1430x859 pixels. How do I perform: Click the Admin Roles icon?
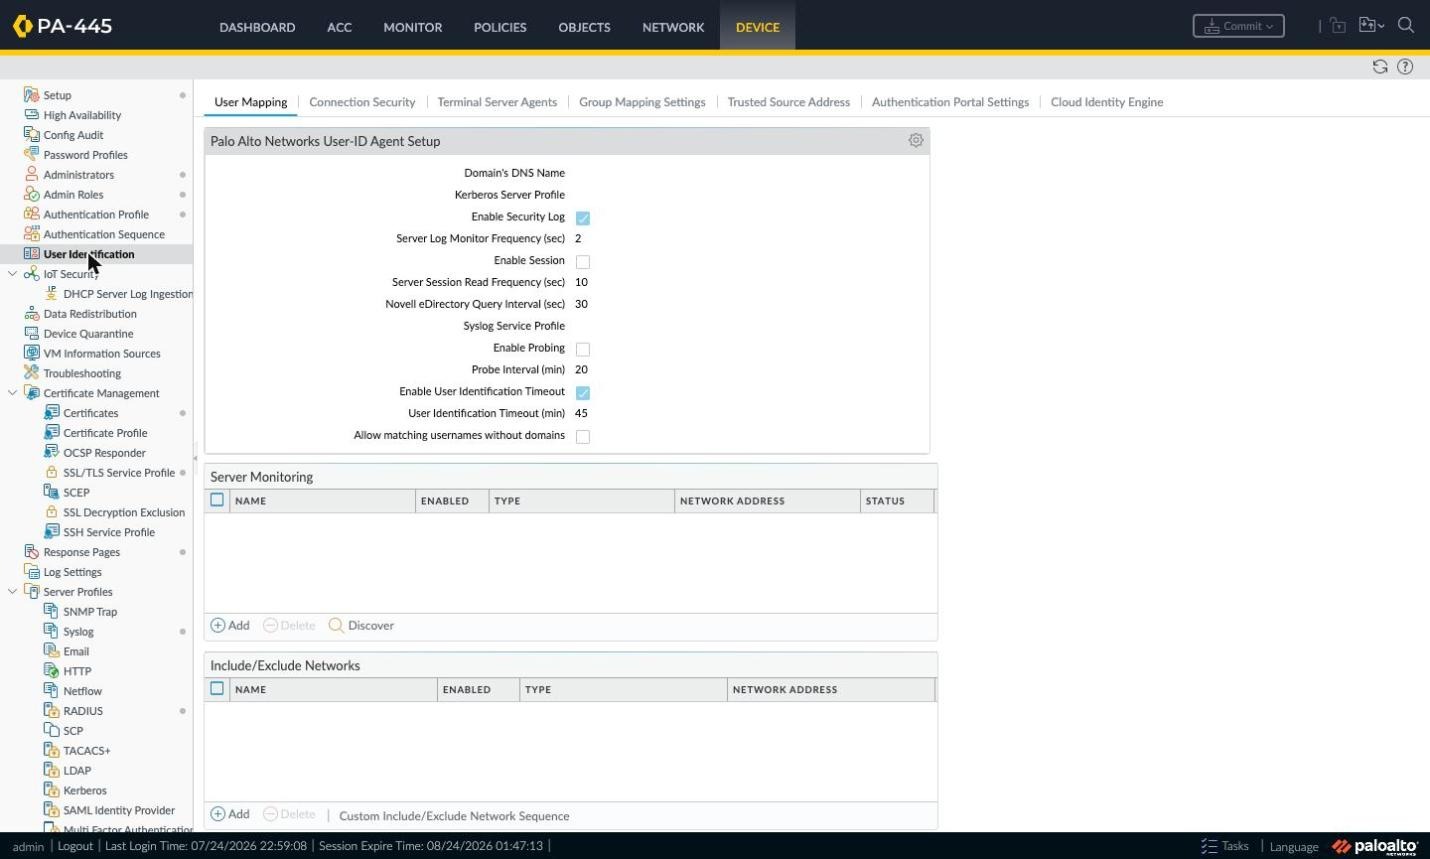[x=31, y=194]
